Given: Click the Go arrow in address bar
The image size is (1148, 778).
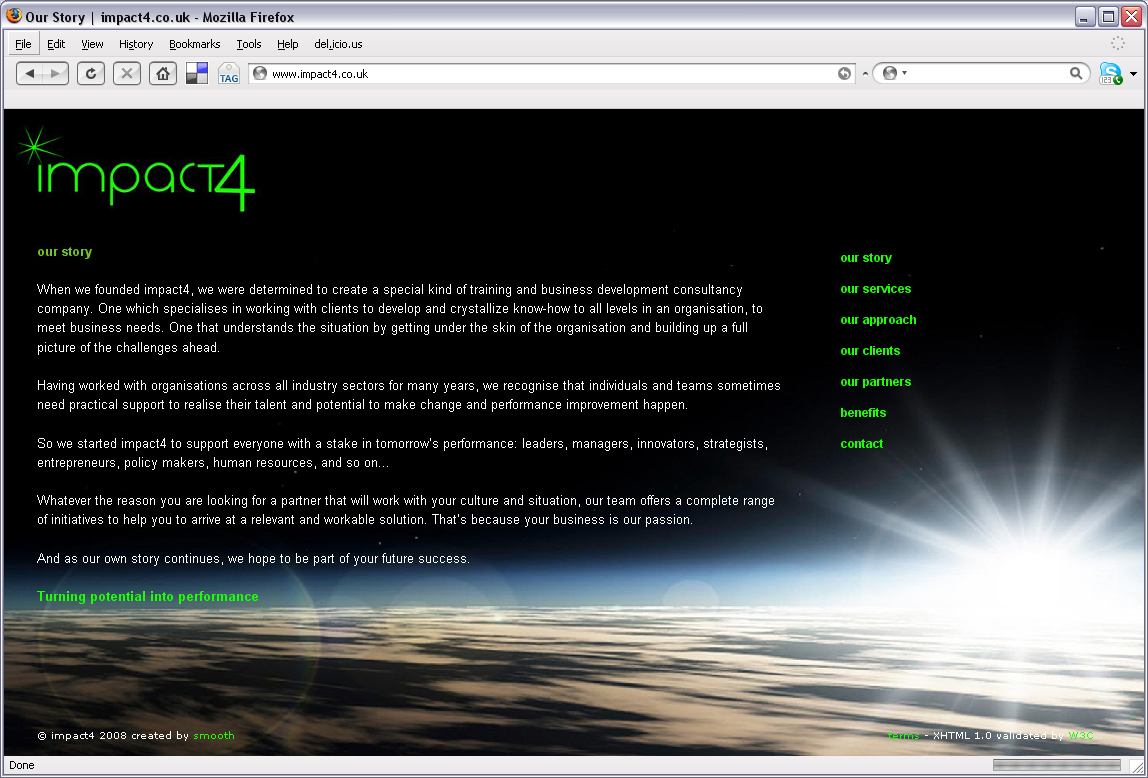Looking at the screenshot, I should (845, 73).
